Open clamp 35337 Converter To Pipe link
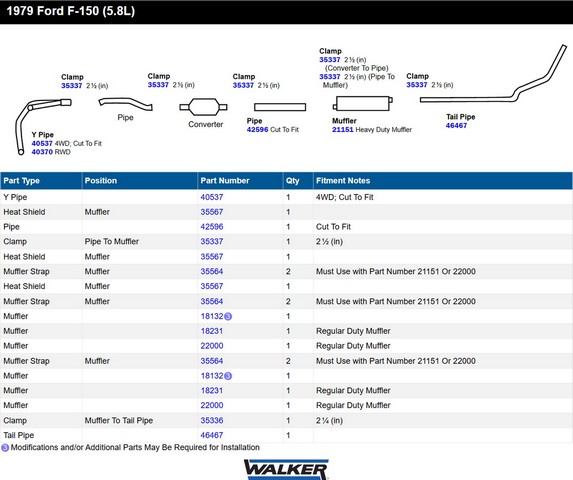The width and height of the screenshot is (573, 480). pos(330,60)
